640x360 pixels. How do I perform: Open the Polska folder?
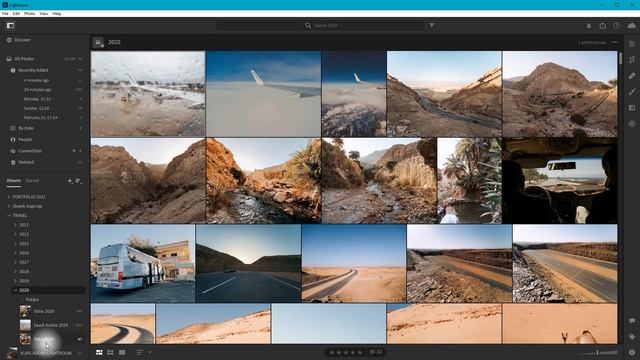pyautogui.click(x=32, y=300)
